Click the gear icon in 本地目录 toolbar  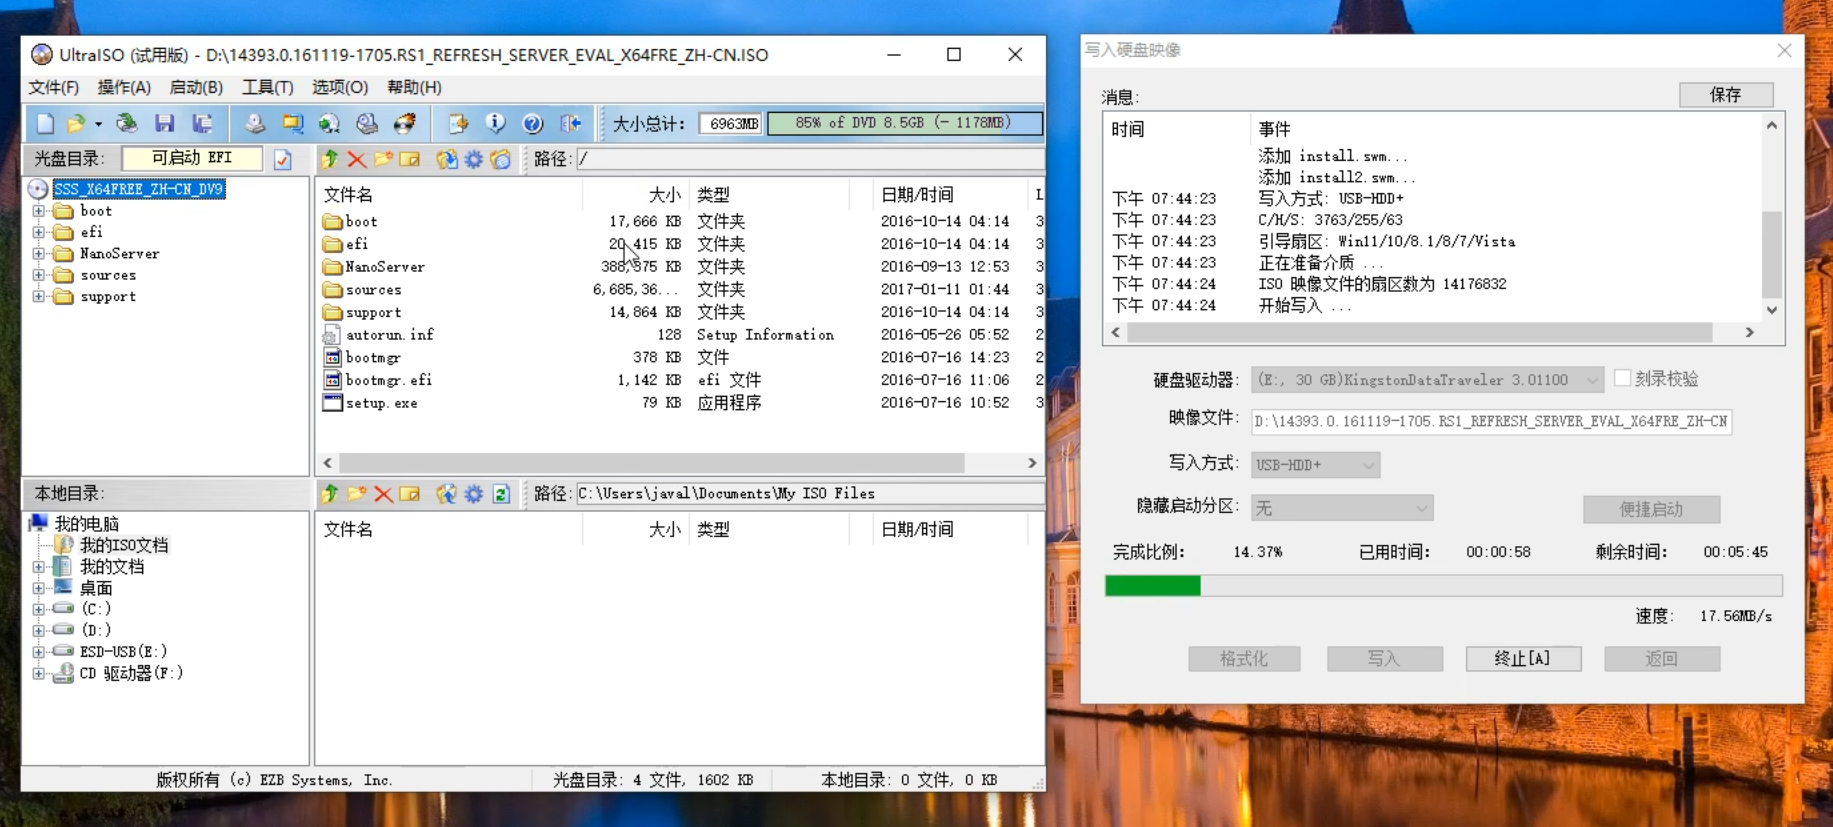point(474,493)
